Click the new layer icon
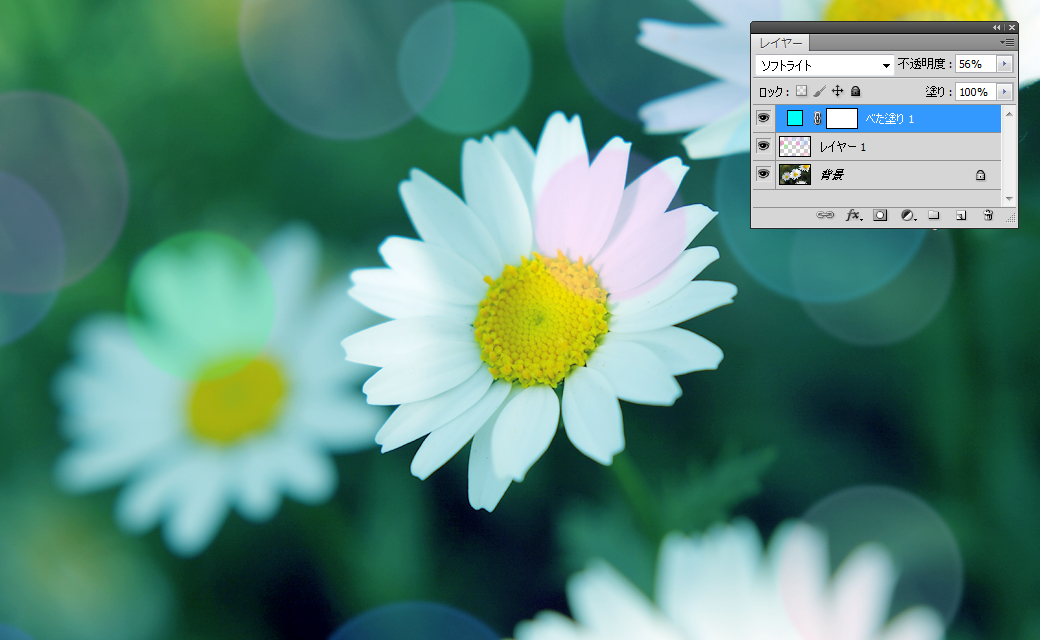The width and height of the screenshot is (1040, 640). tap(960, 215)
